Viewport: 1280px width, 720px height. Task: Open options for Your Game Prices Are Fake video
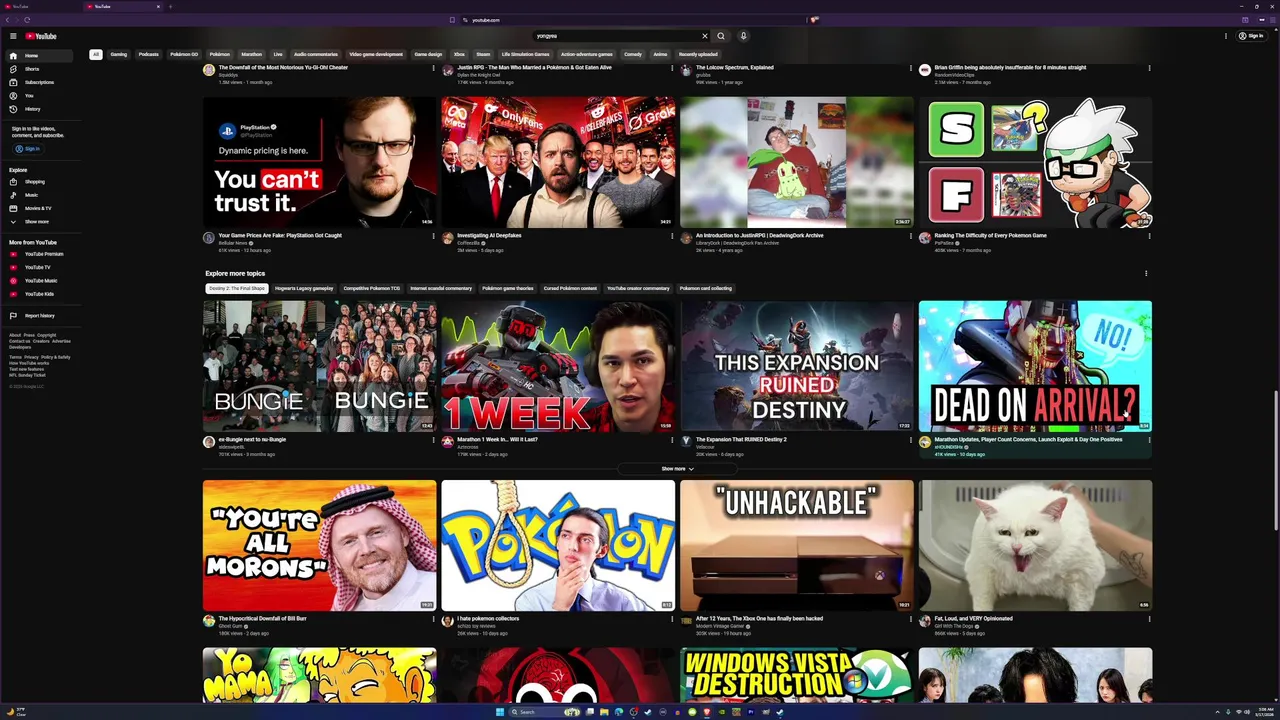433,236
